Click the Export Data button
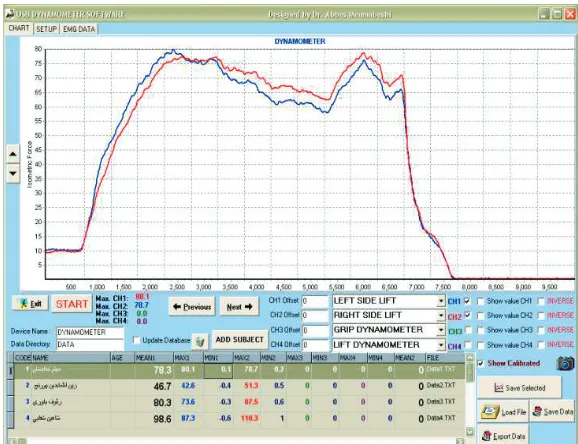 pyautogui.click(x=504, y=436)
